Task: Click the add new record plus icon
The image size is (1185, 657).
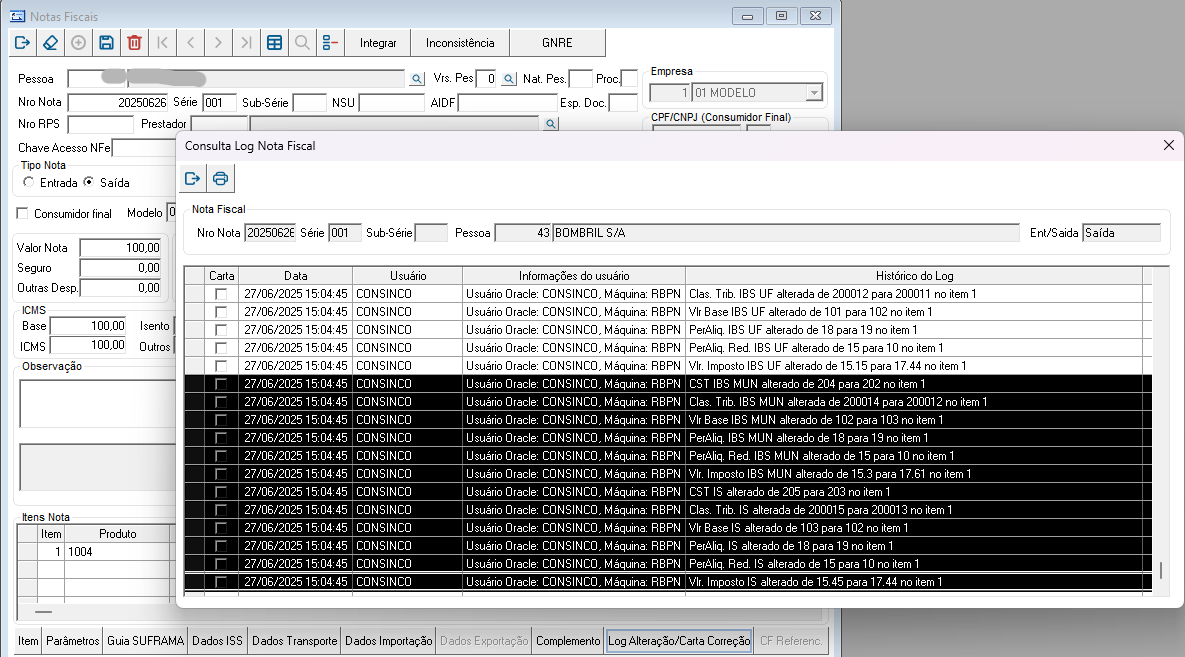Action: (x=79, y=43)
